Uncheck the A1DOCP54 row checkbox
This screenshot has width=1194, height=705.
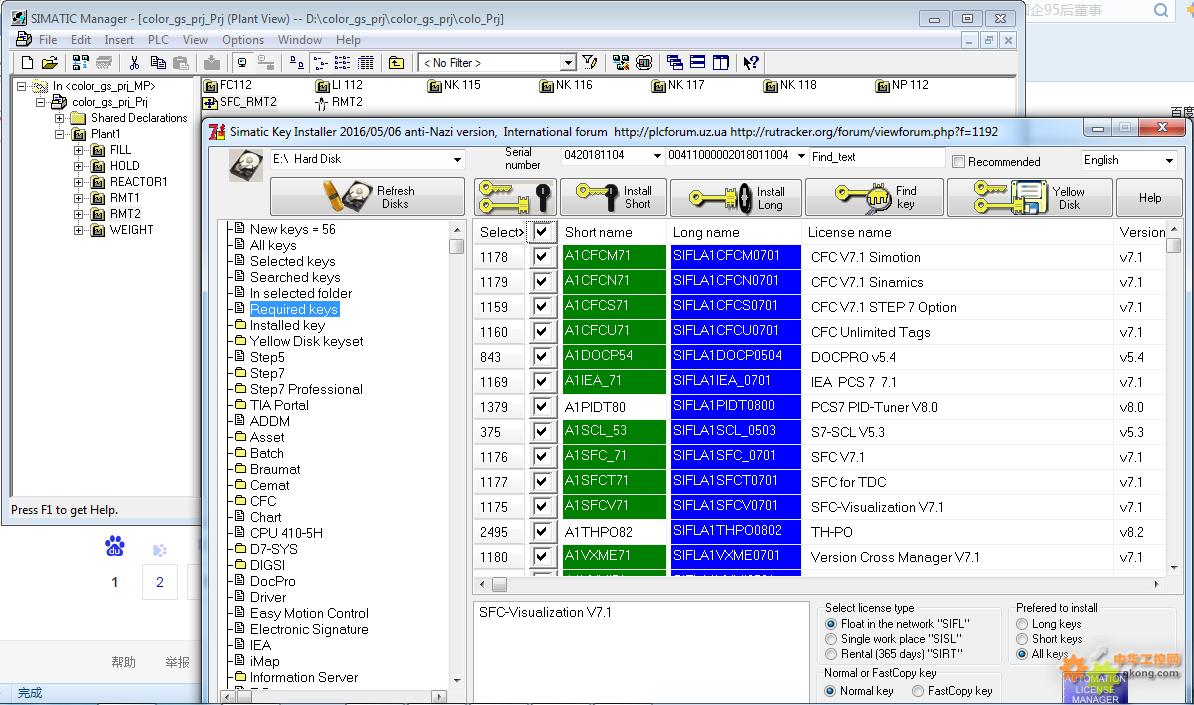(541, 356)
